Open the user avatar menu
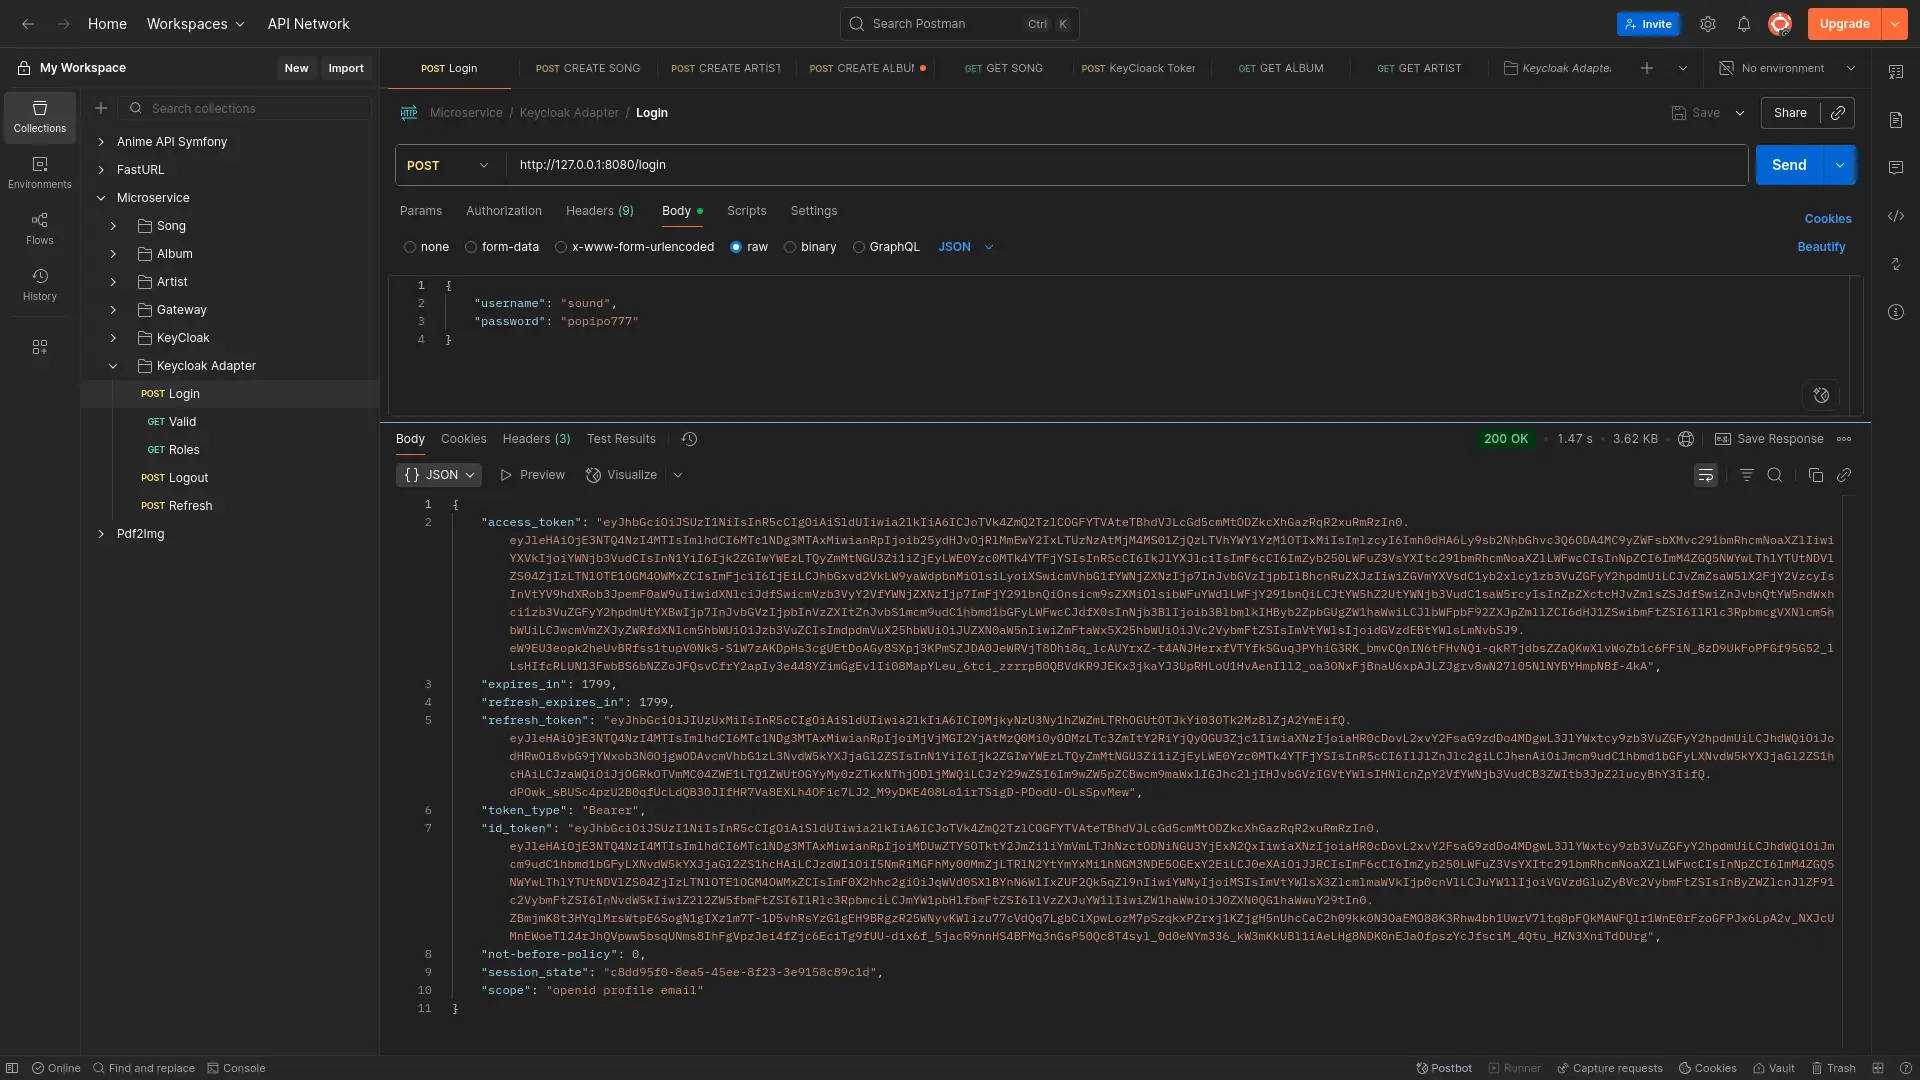Image resolution: width=1920 pixels, height=1080 pixels. tap(1780, 24)
